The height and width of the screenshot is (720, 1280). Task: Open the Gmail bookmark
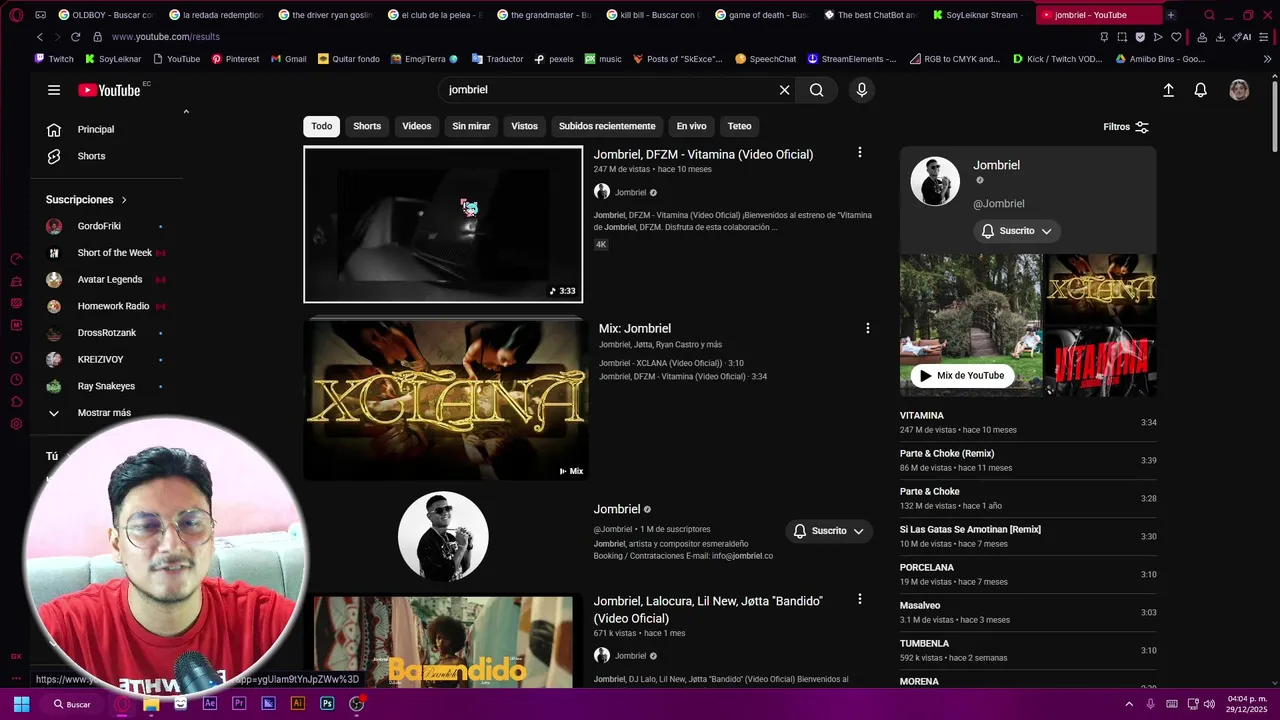288,59
